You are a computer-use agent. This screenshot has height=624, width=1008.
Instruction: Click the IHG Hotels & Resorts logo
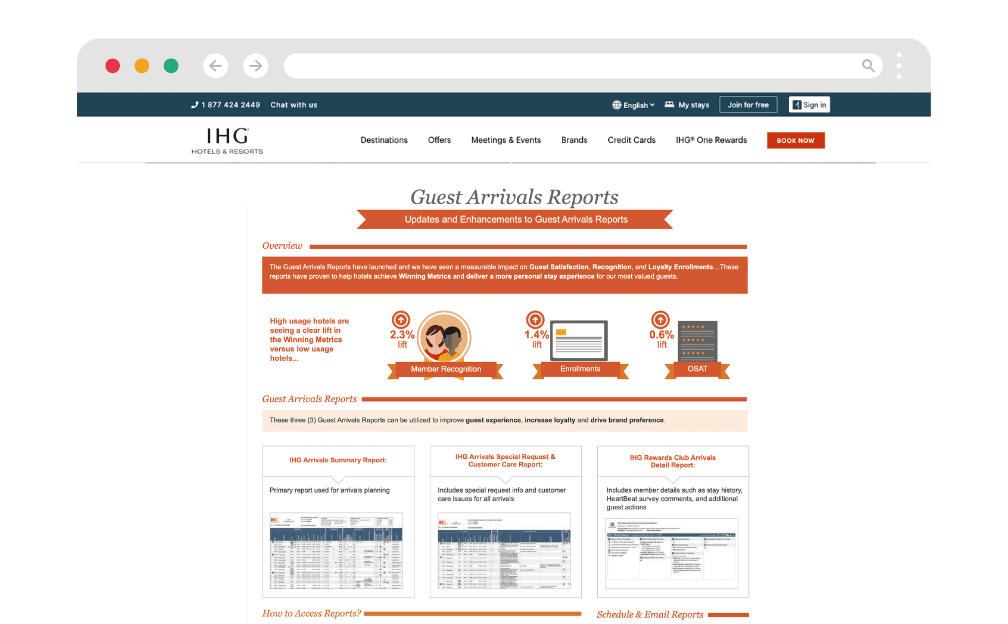tap(227, 141)
